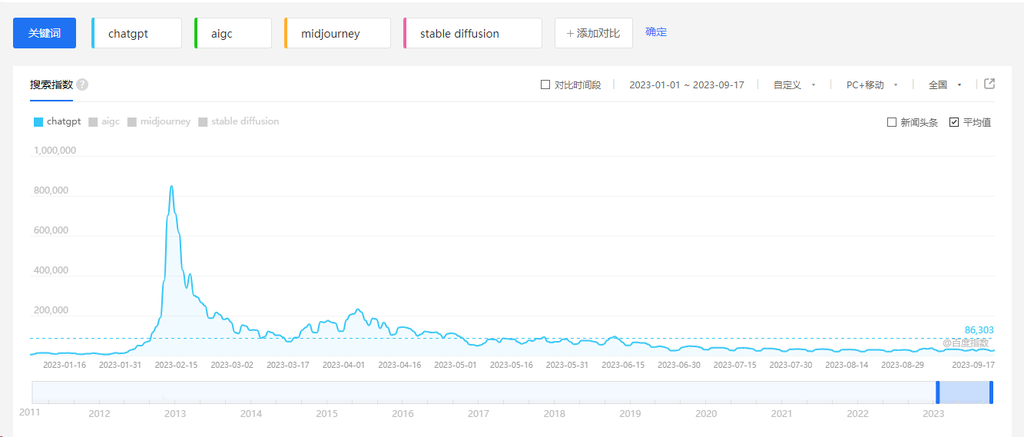Click the 2023-06-15 x-axis date label
Viewport: 1024px width, 437px height.
click(x=623, y=365)
